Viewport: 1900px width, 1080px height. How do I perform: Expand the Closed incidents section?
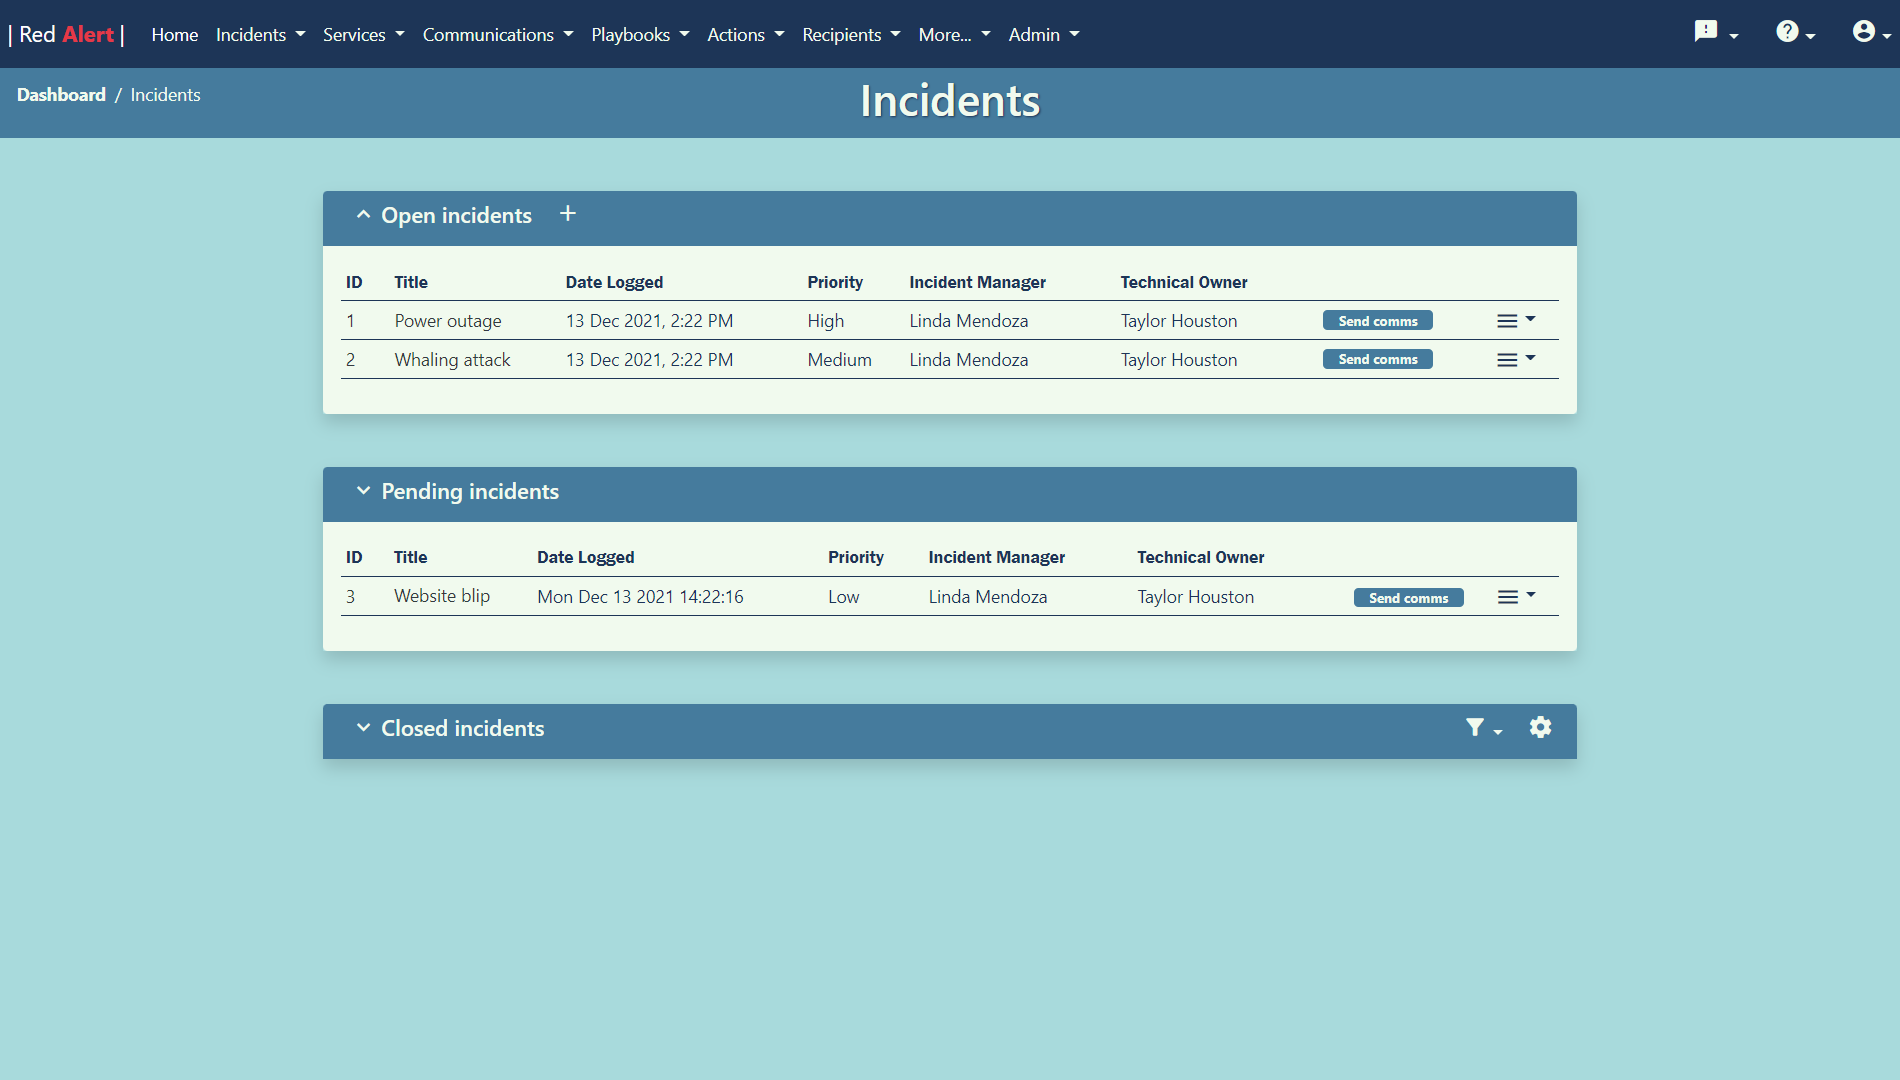point(363,727)
